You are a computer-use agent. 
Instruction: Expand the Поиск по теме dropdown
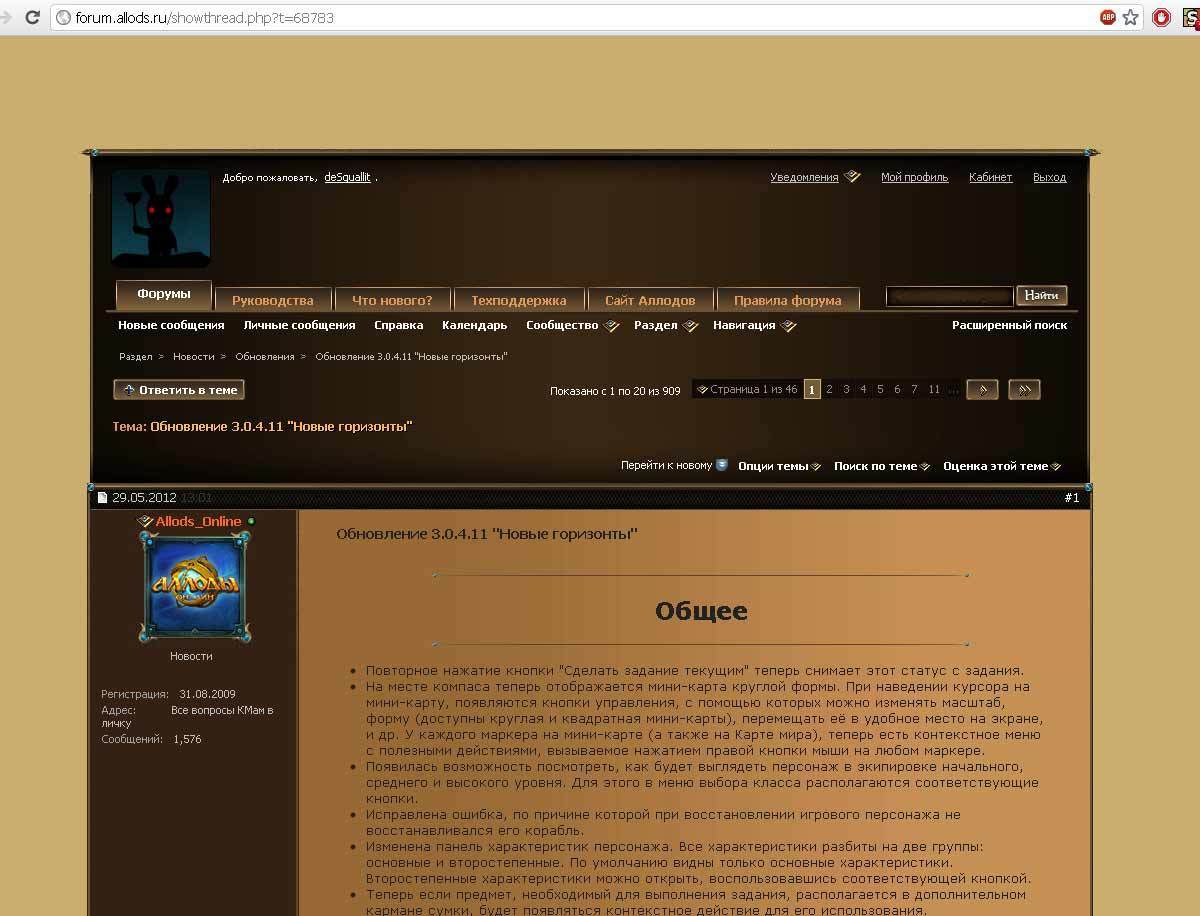pyautogui.click(x=882, y=466)
